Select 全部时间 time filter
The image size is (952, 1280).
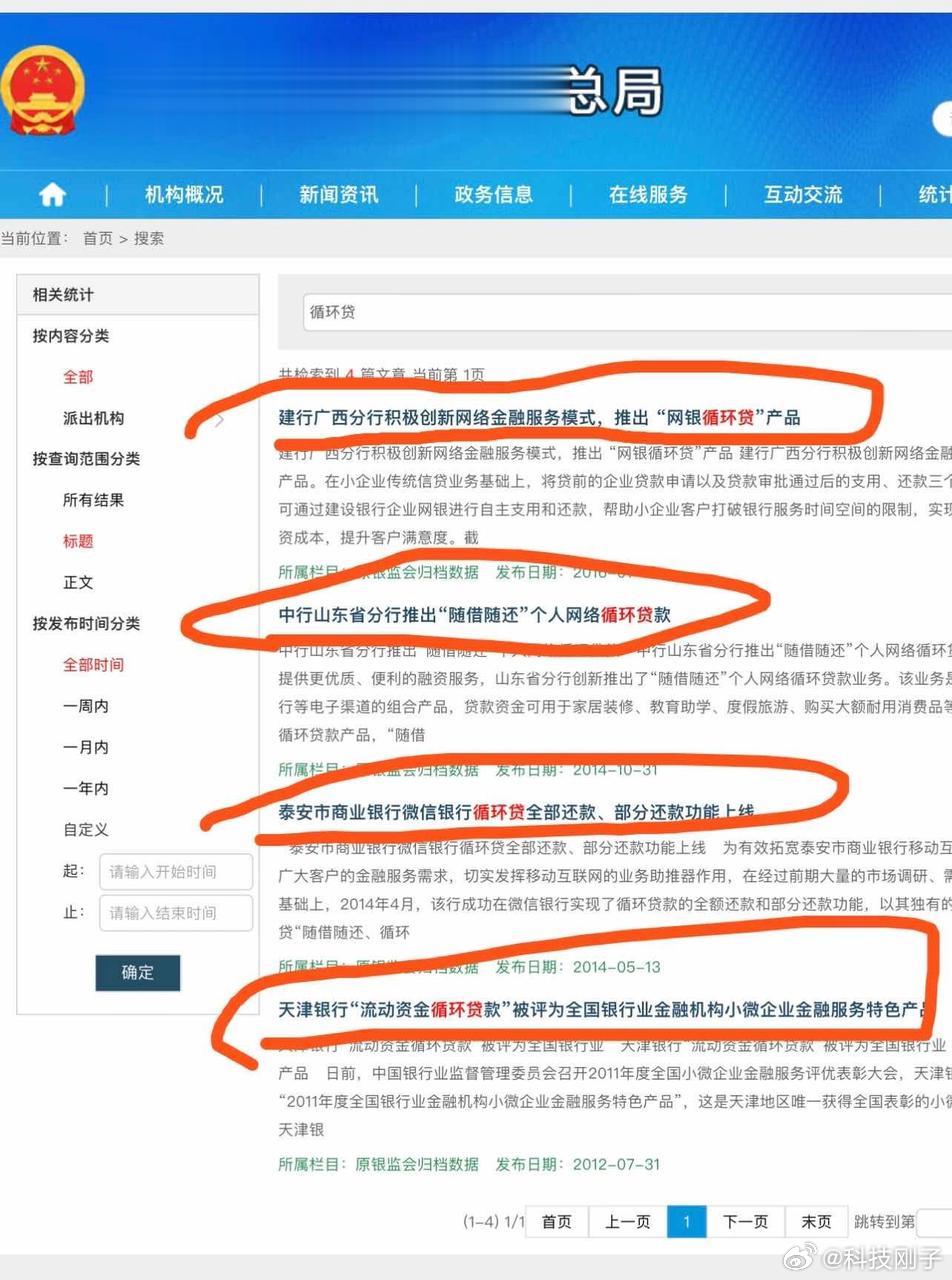click(94, 665)
